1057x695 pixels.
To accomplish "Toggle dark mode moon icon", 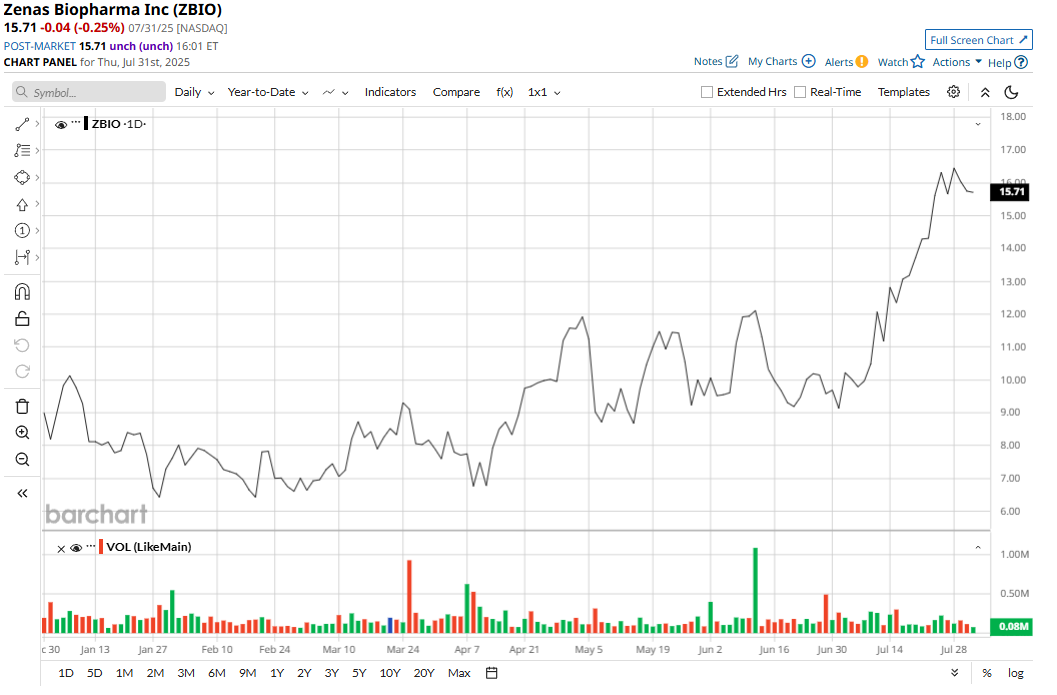I will tap(1011, 92).
